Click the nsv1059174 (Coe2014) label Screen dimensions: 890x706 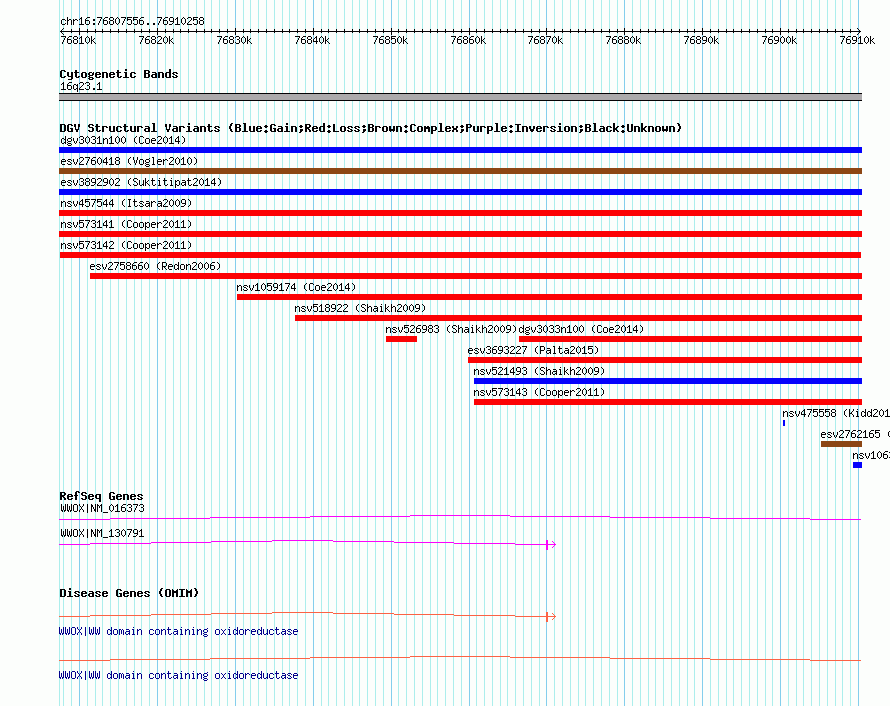296,287
